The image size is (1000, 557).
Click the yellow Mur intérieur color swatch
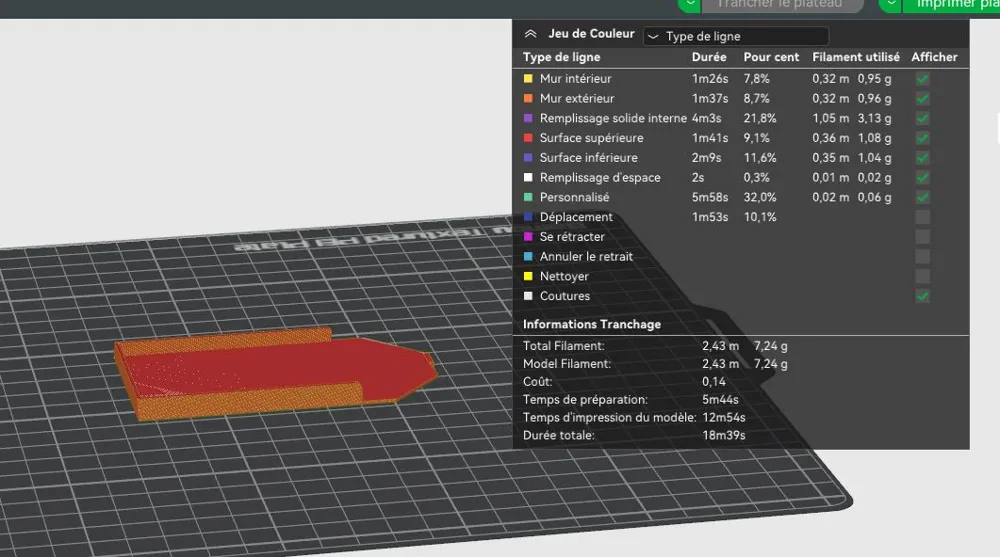point(528,78)
